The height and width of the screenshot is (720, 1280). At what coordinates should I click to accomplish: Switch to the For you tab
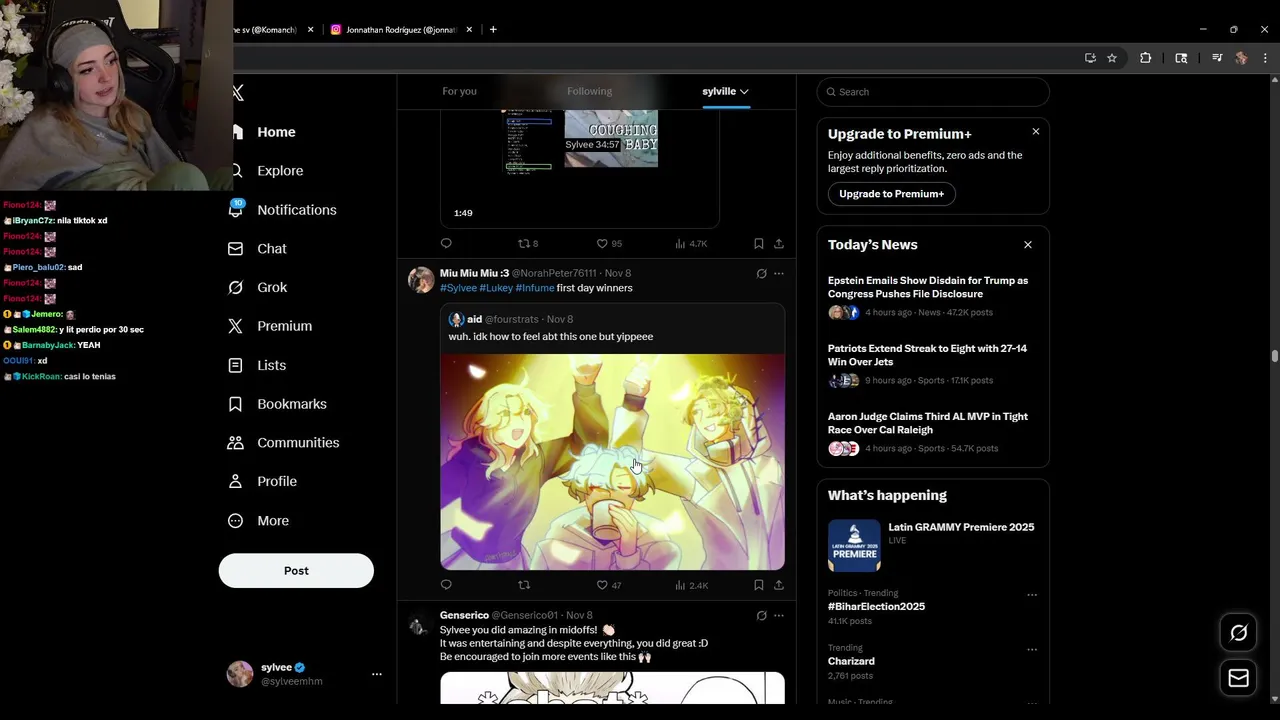pyautogui.click(x=459, y=91)
